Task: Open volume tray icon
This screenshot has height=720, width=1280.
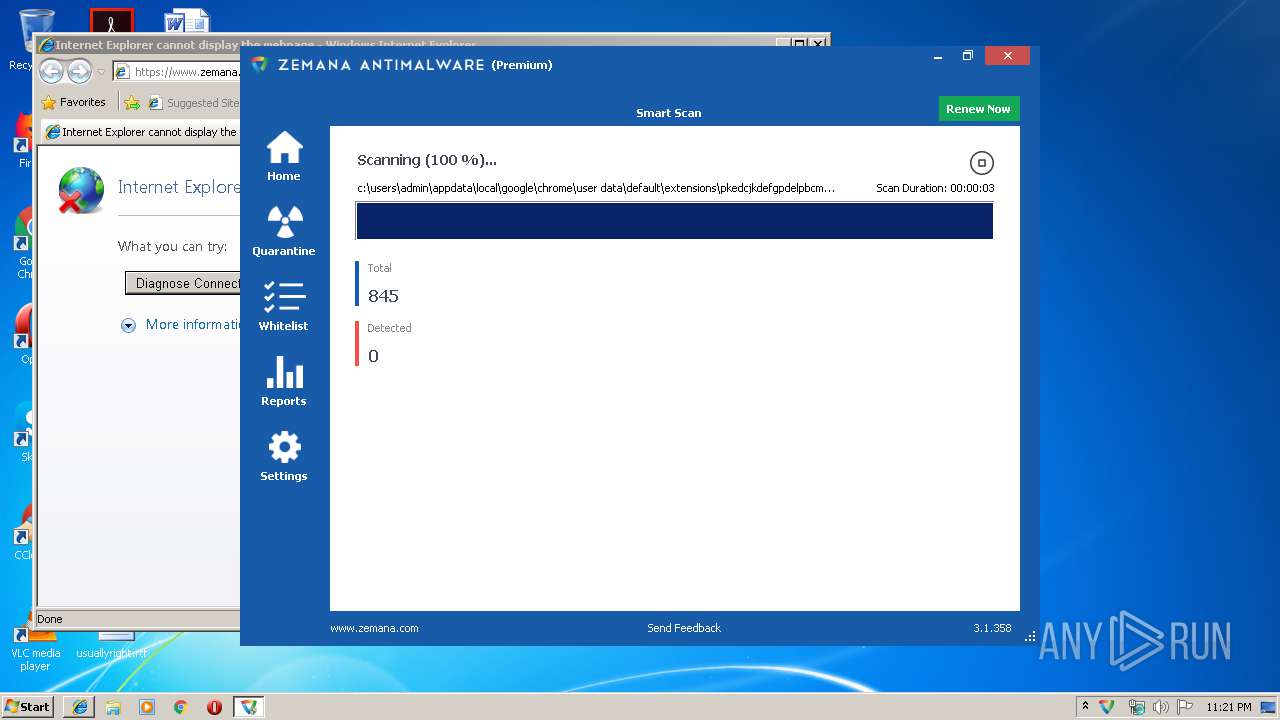Action: (1161, 706)
